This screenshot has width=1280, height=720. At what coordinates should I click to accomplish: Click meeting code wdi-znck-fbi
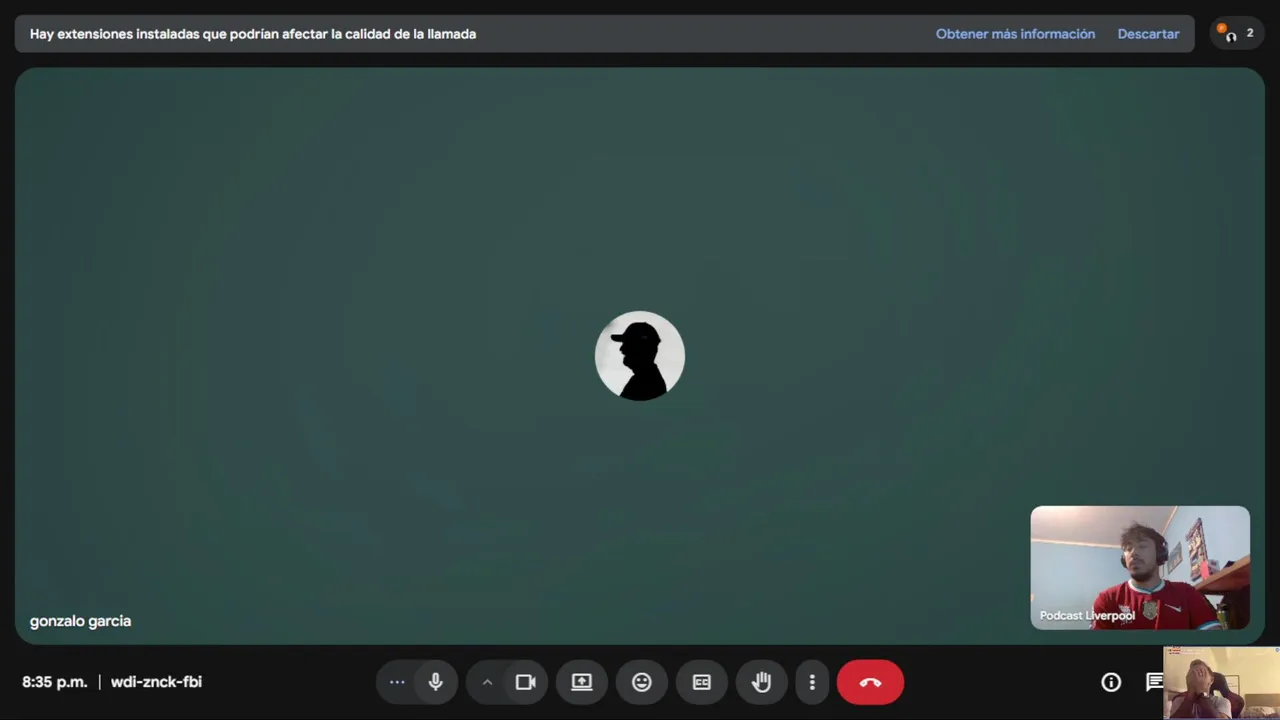156,682
